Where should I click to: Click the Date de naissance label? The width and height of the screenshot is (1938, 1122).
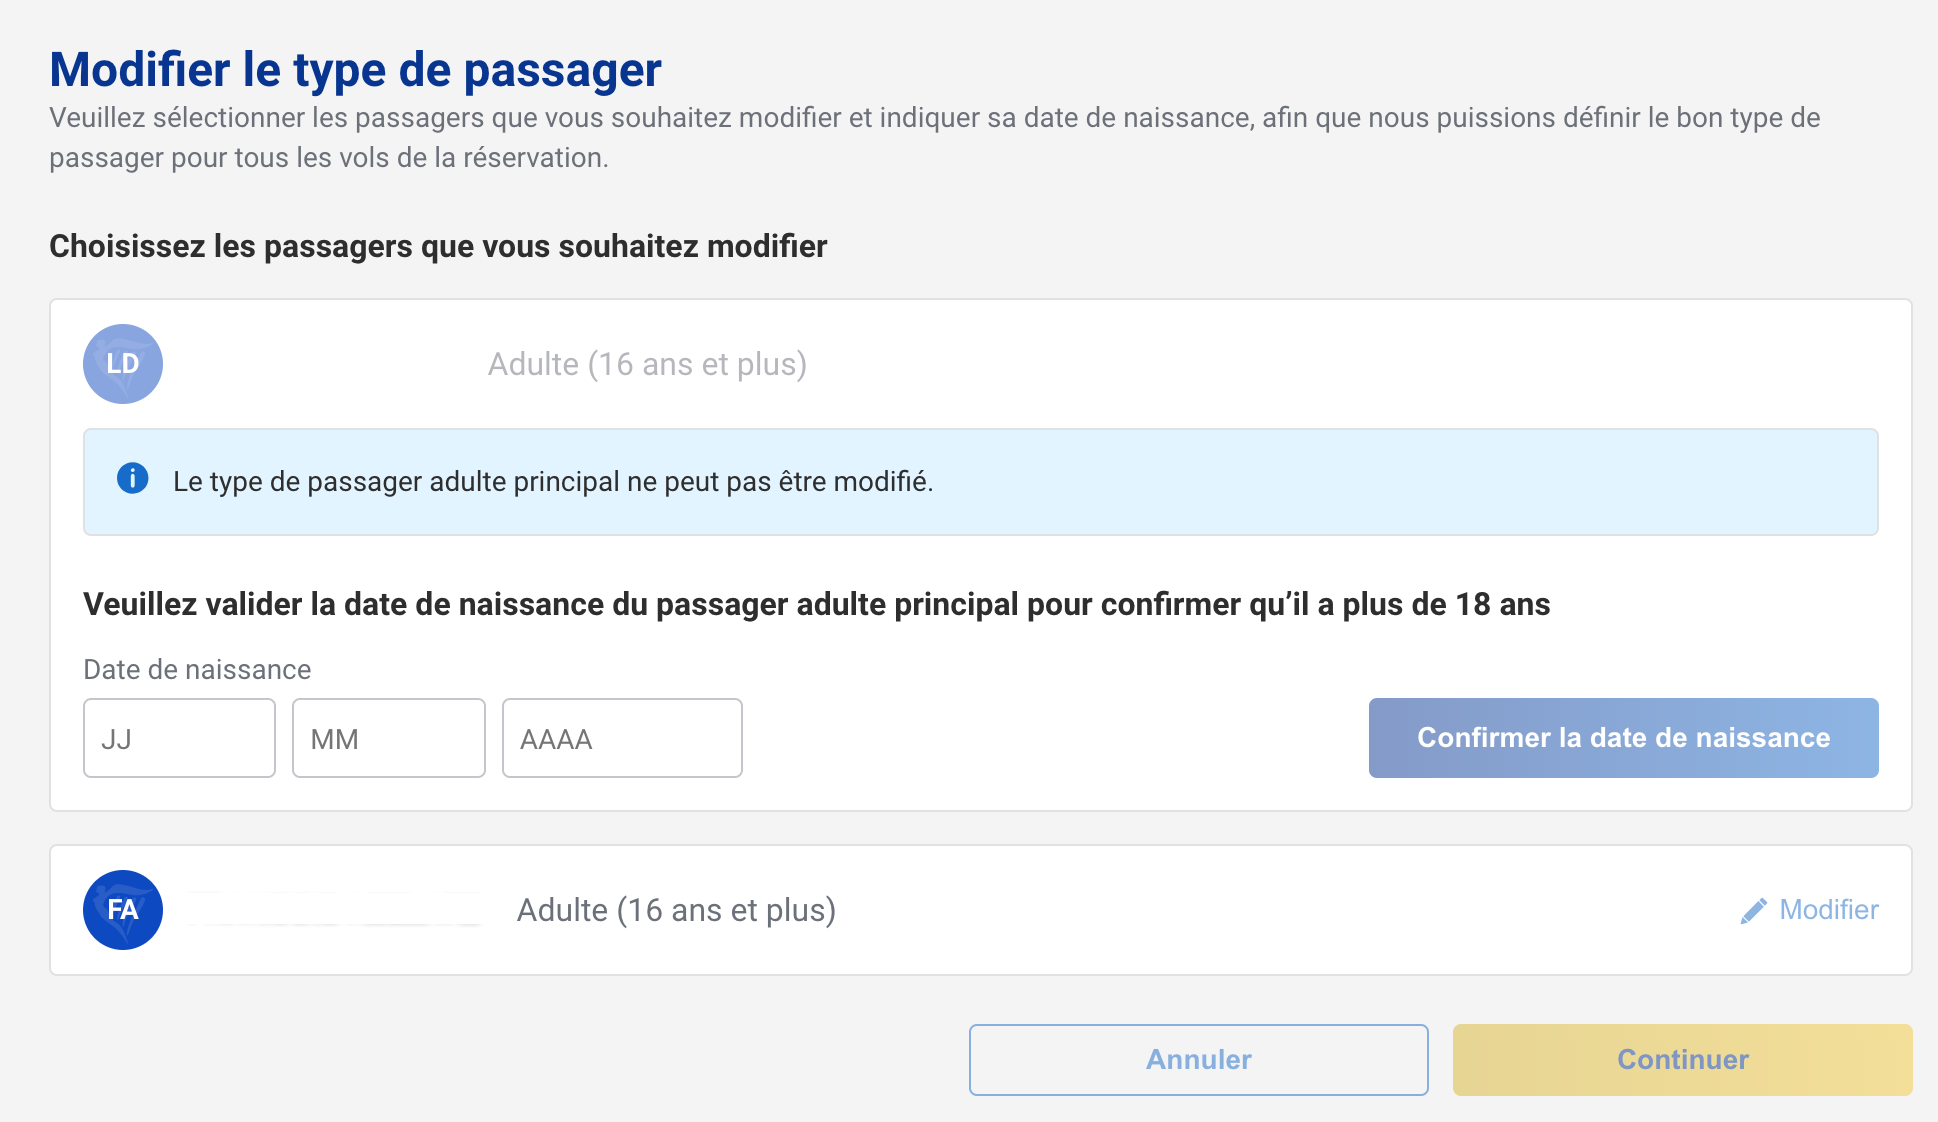(197, 669)
